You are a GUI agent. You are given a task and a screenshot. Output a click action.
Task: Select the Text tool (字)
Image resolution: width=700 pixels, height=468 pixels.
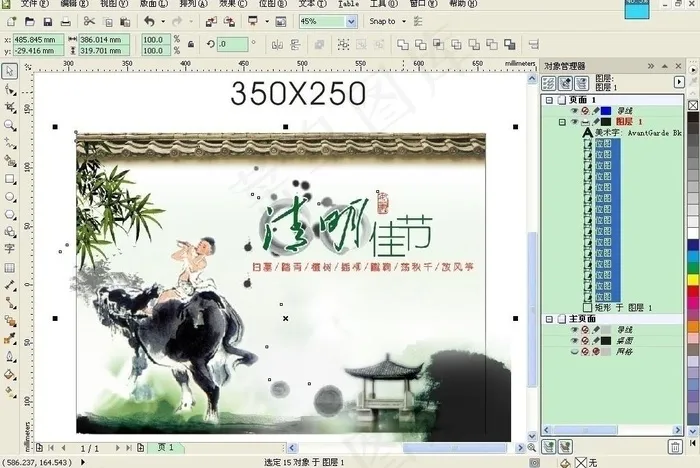coord(9,249)
